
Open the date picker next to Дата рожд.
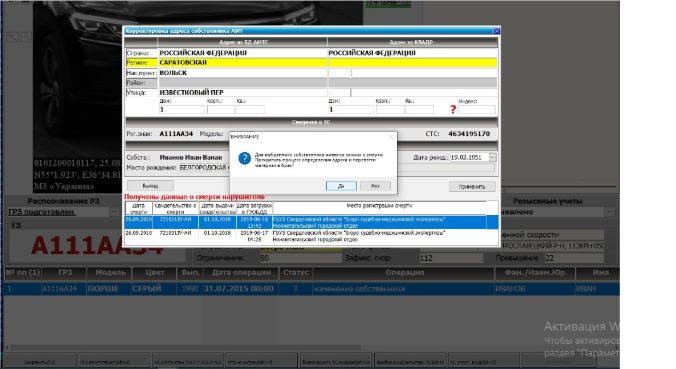[492, 157]
